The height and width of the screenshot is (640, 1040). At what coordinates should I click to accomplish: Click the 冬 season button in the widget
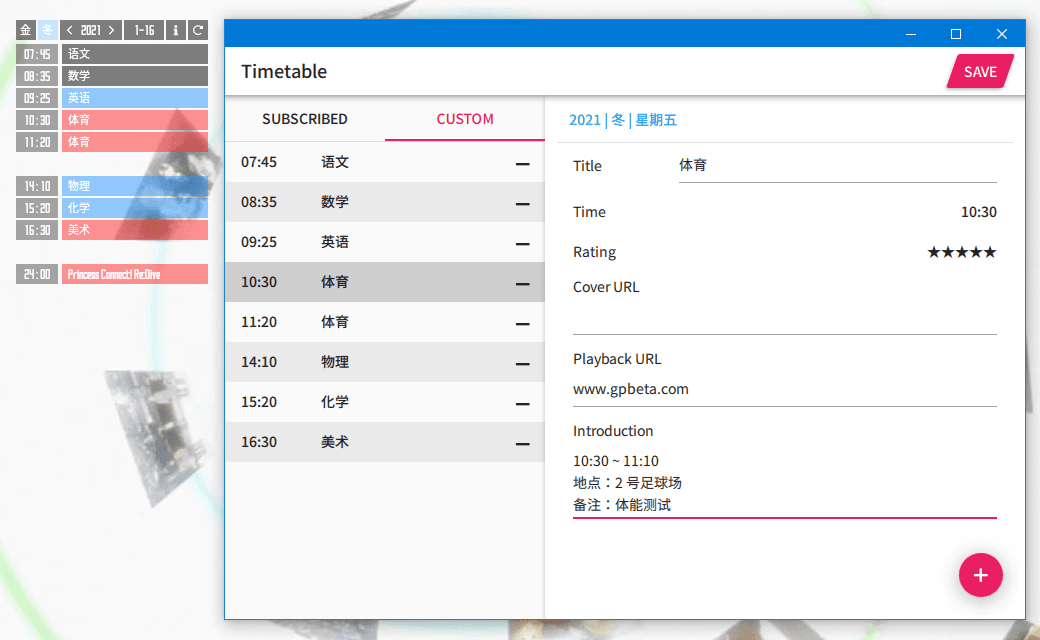pyautogui.click(x=47, y=30)
